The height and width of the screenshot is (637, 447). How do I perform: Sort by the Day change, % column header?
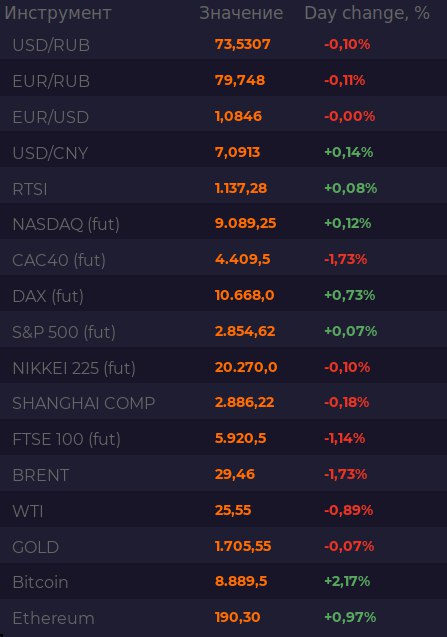point(367,13)
